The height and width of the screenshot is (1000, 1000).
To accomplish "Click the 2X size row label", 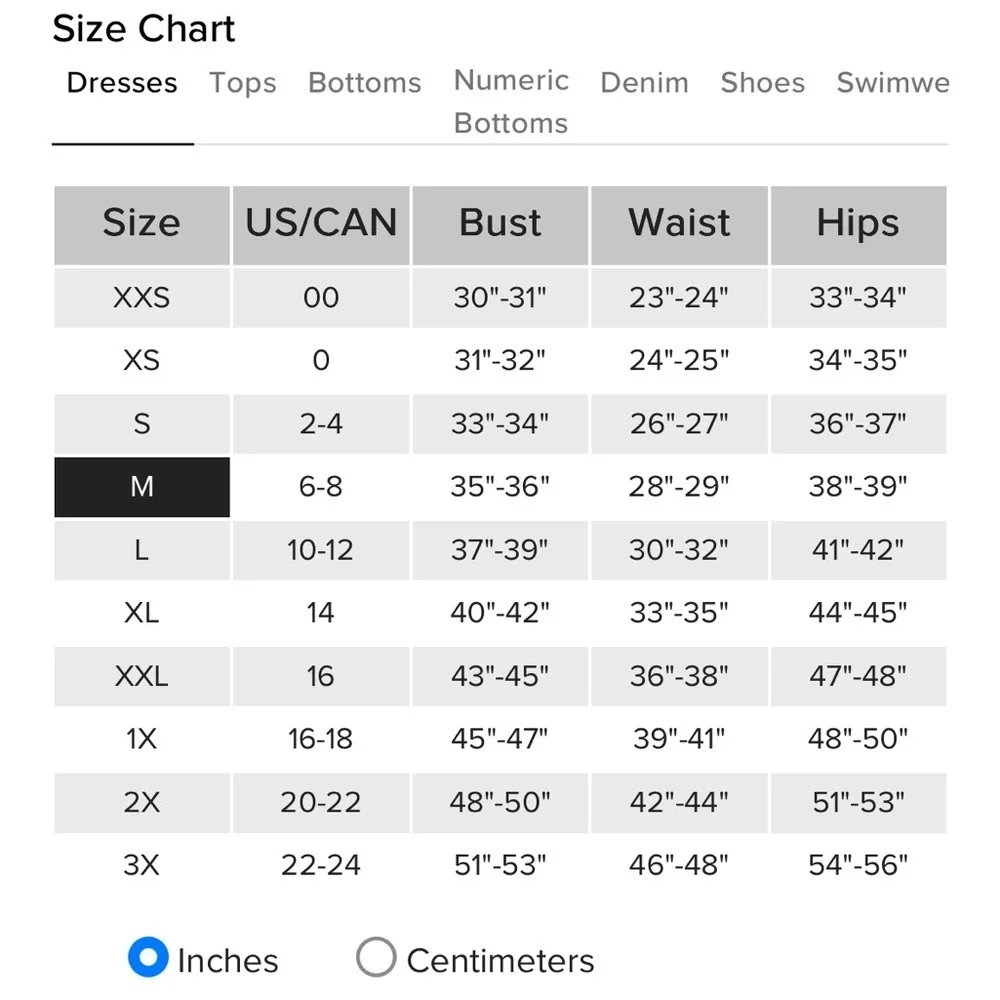I will pos(142,802).
